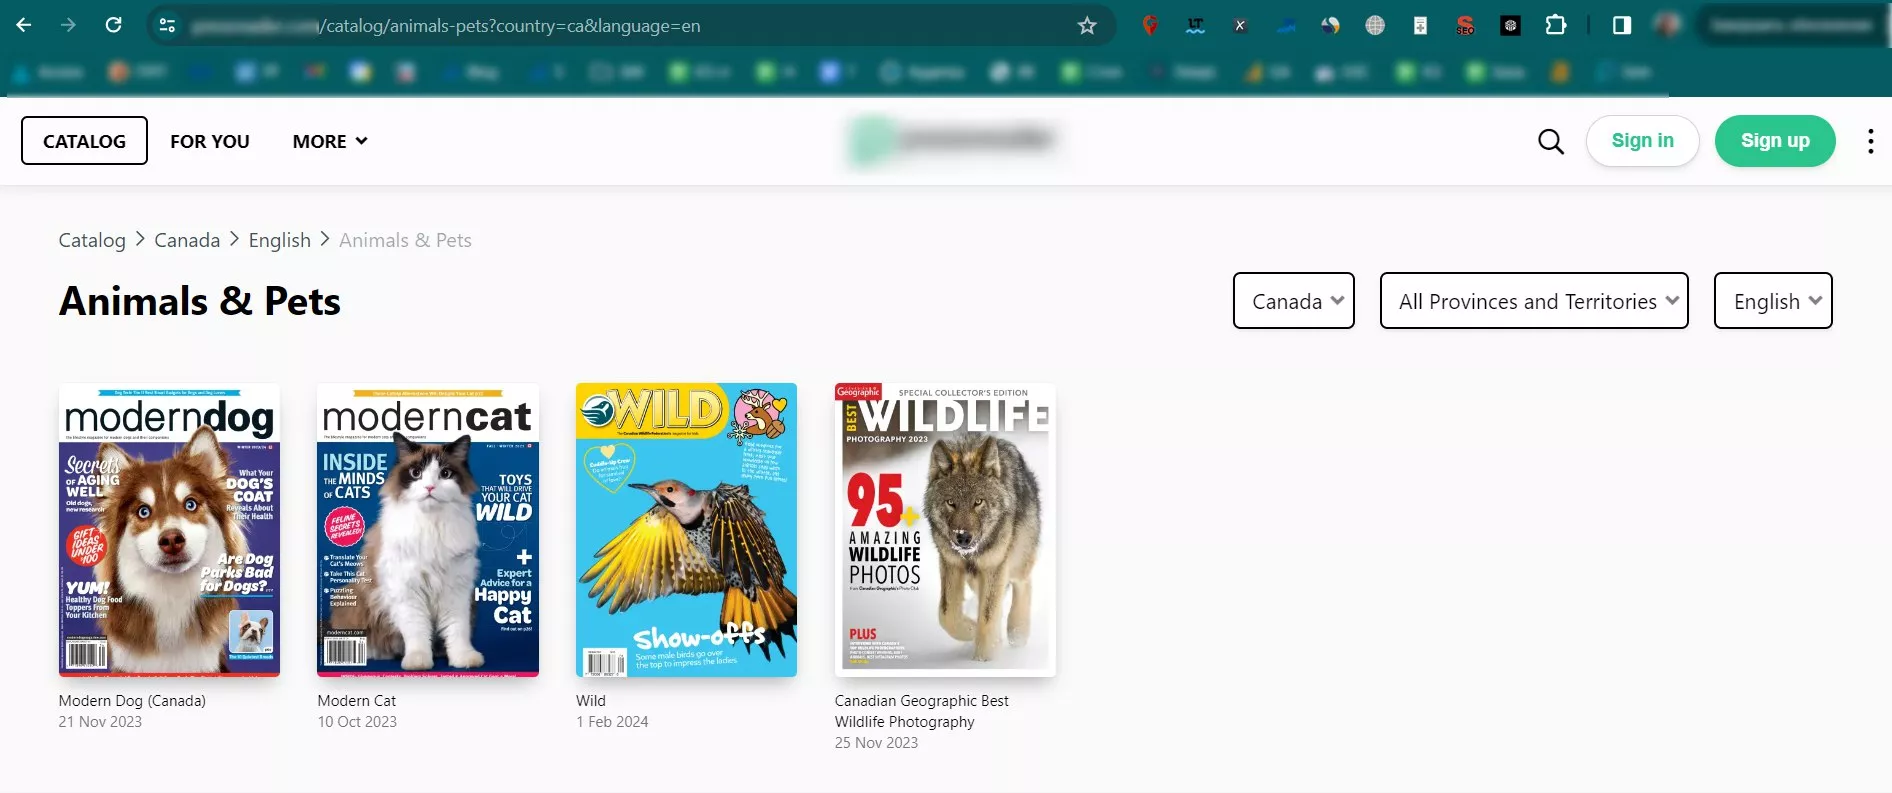Open the Wildlife Photography 2023 cover
The height and width of the screenshot is (793, 1892).
pyautogui.click(x=945, y=530)
